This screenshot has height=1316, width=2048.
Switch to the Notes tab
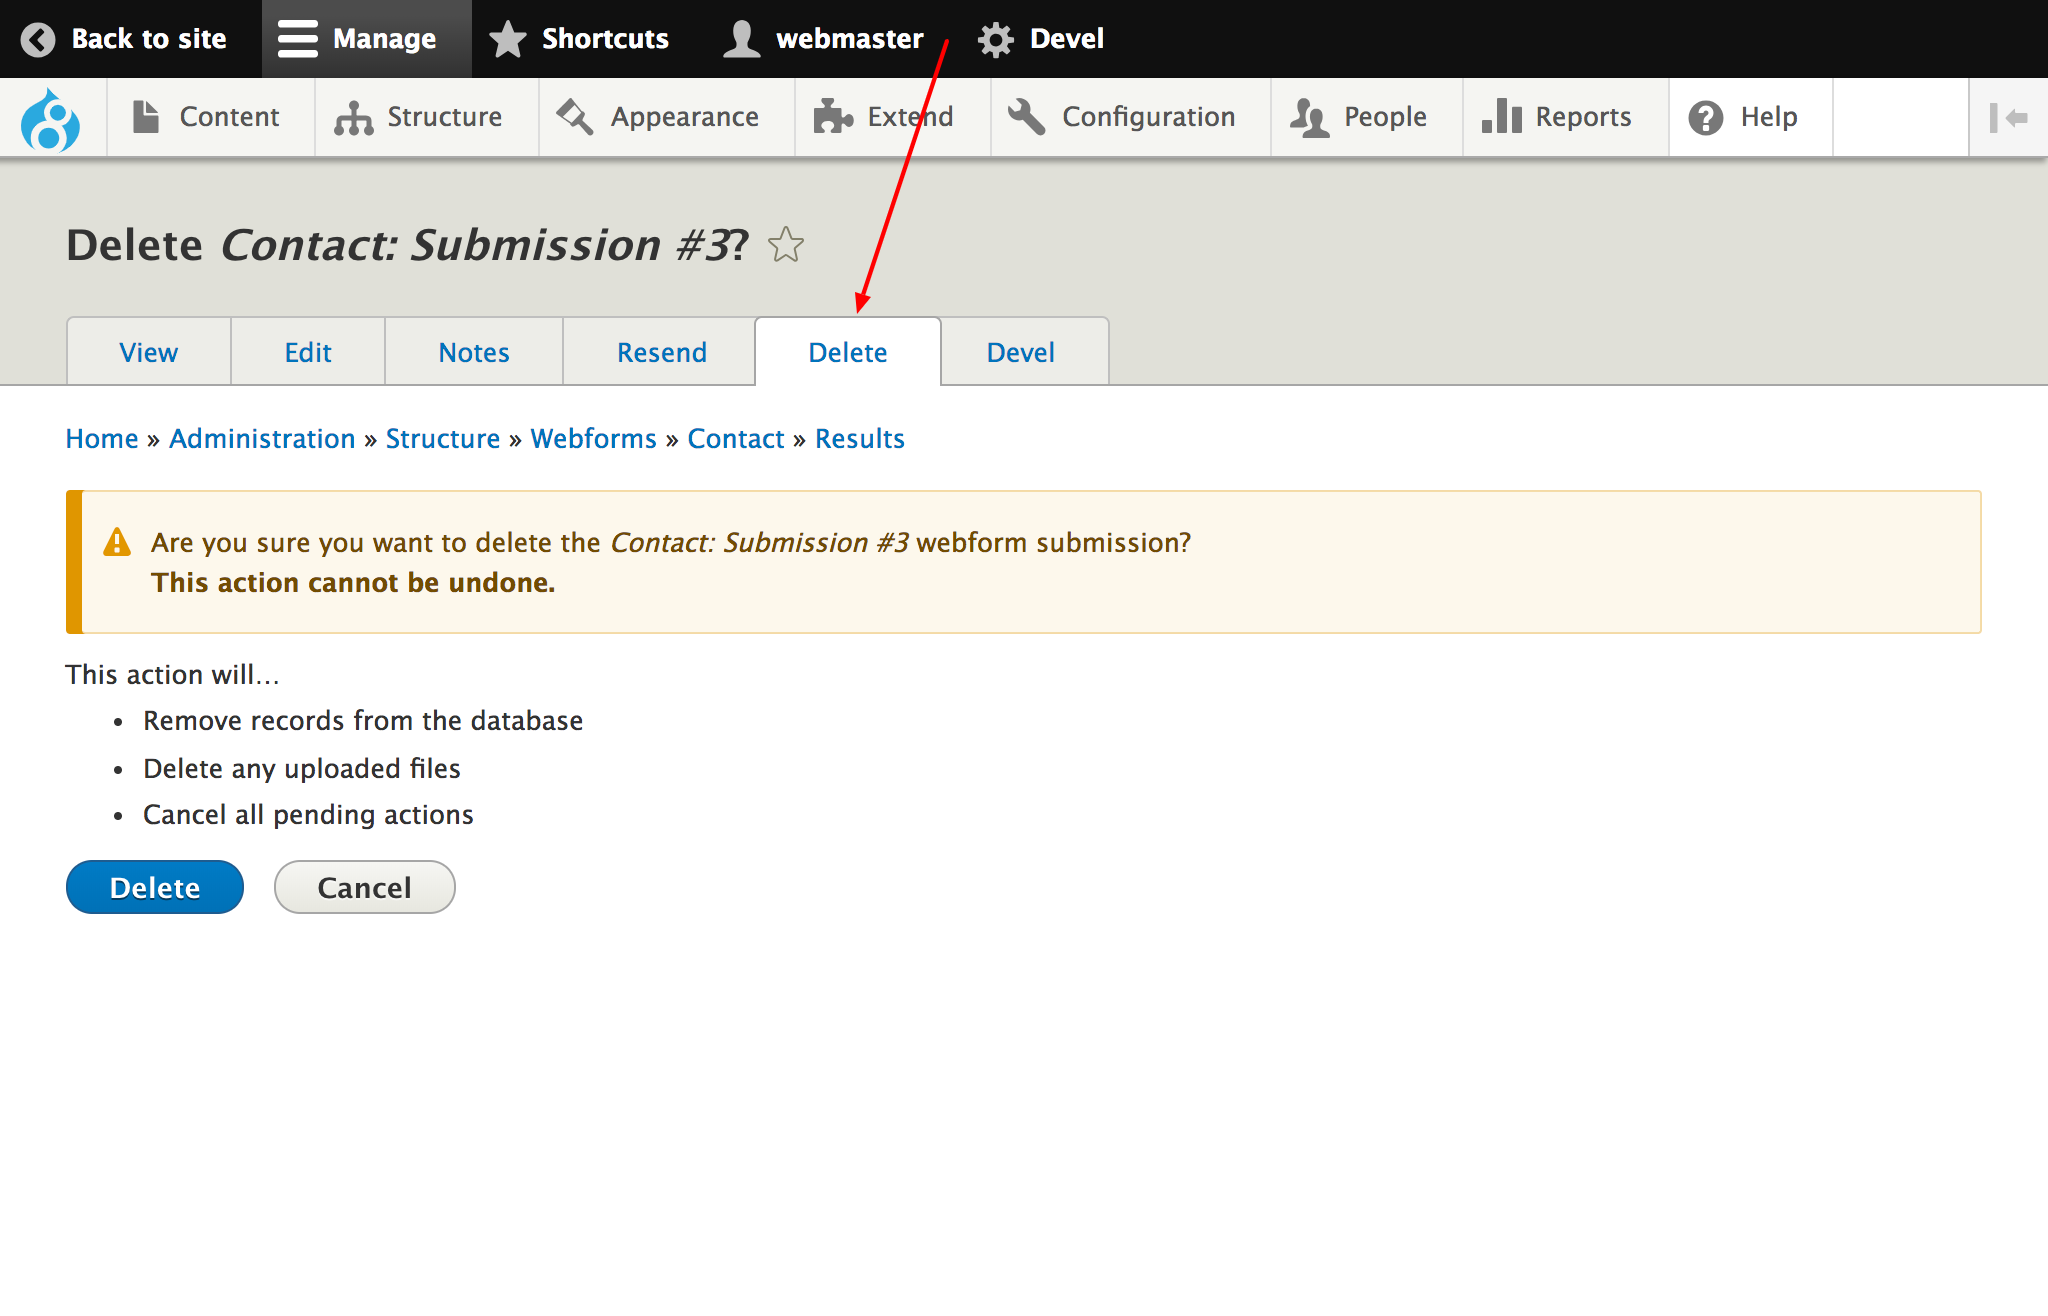coord(474,352)
